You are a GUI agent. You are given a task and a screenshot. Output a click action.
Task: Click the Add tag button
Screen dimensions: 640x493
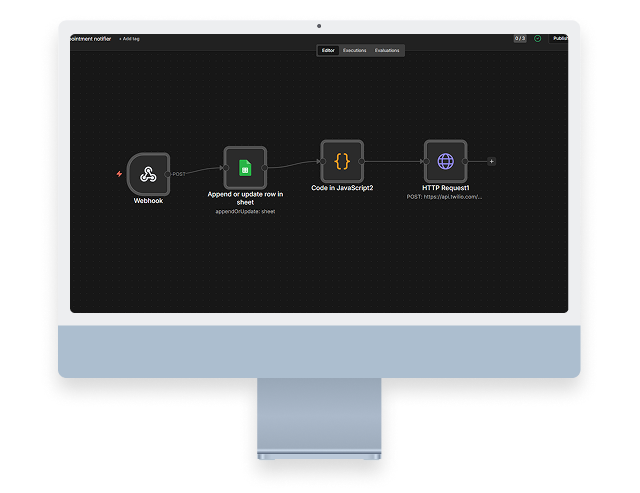129,39
